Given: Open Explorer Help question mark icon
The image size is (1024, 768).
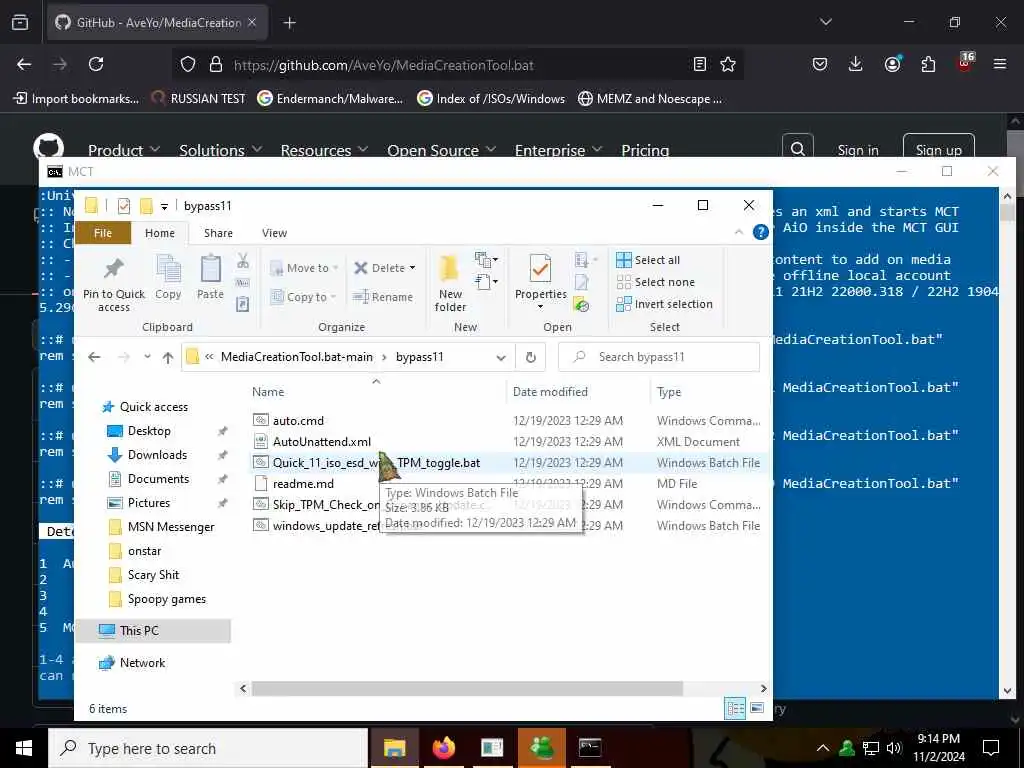Looking at the screenshot, I should coord(760,232).
